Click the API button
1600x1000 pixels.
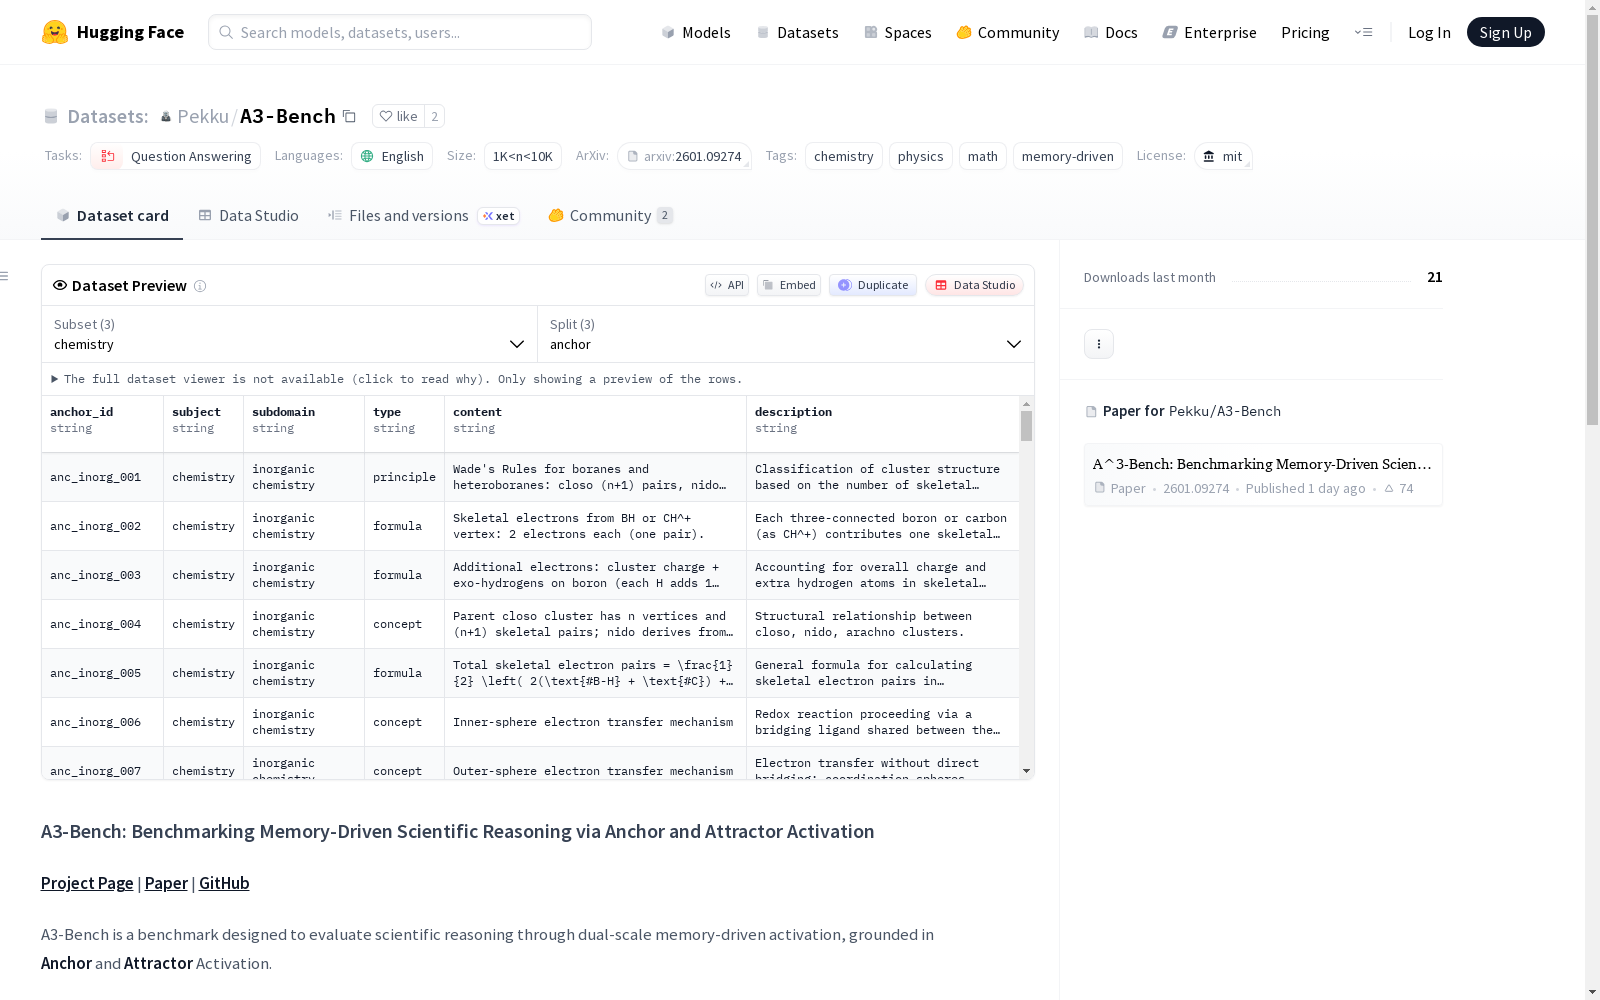(x=727, y=285)
